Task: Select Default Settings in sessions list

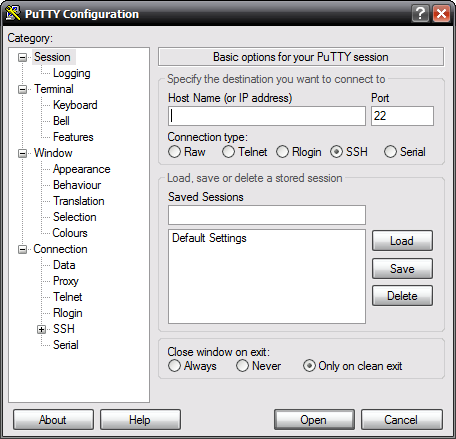Action: (x=209, y=238)
